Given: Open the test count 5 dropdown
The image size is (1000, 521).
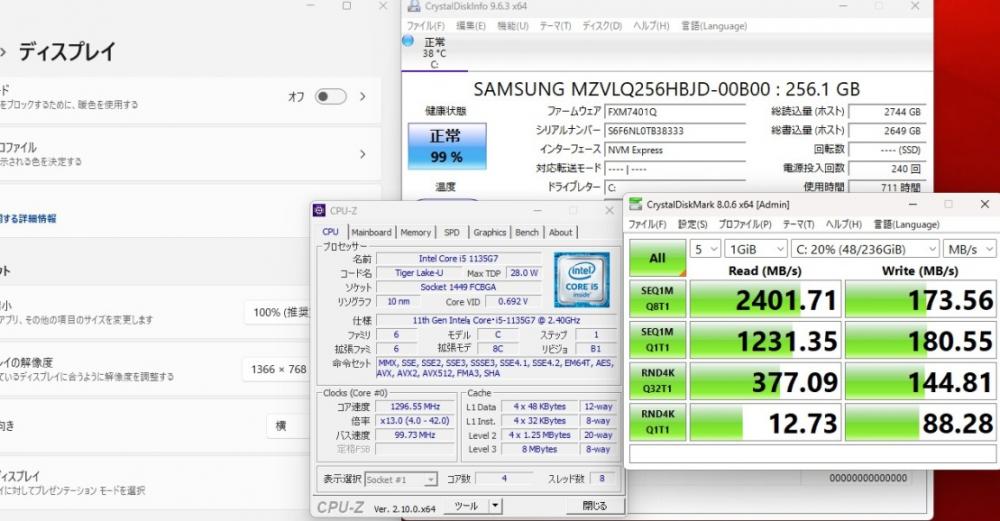Looking at the screenshot, I should [705, 249].
